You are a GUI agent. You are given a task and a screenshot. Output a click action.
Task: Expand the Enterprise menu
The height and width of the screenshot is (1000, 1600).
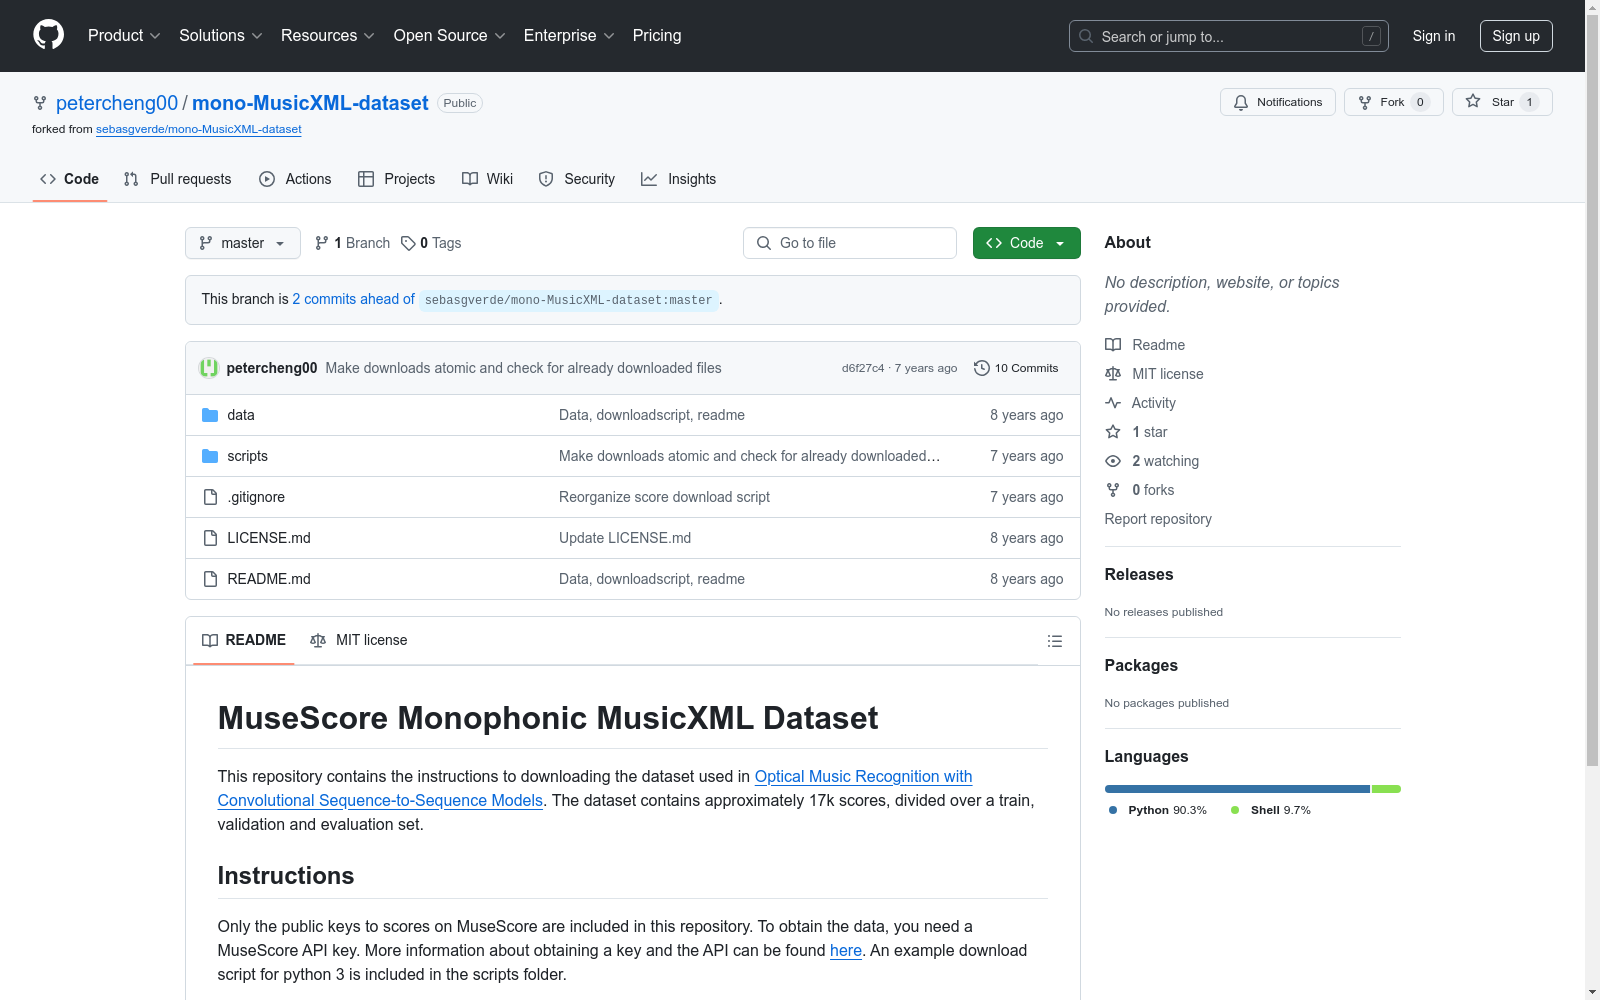(569, 36)
